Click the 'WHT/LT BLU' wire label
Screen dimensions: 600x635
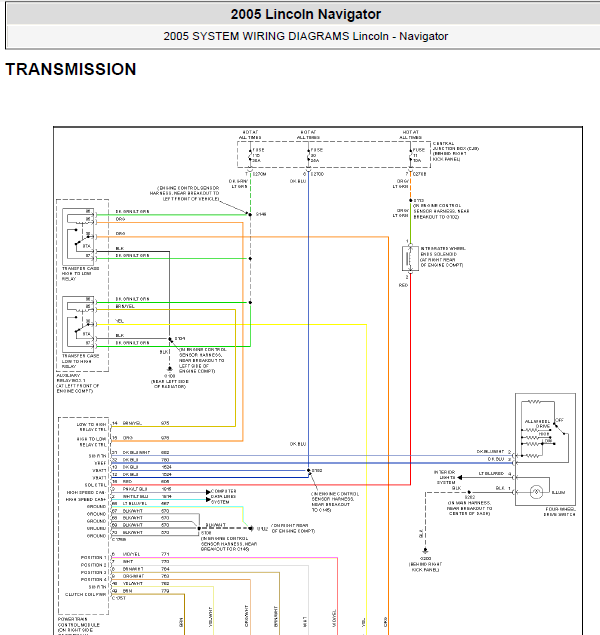[135, 496]
